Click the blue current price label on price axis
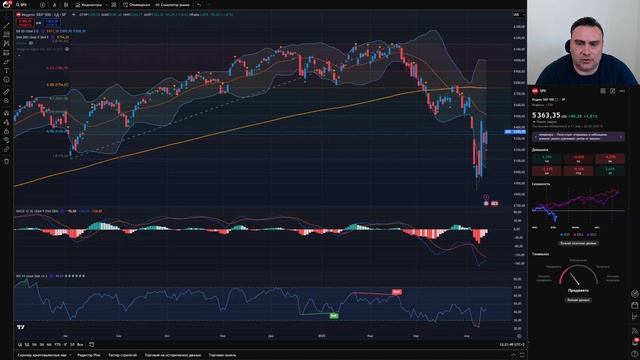The width and height of the screenshot is (640, 360). [515, 132]
